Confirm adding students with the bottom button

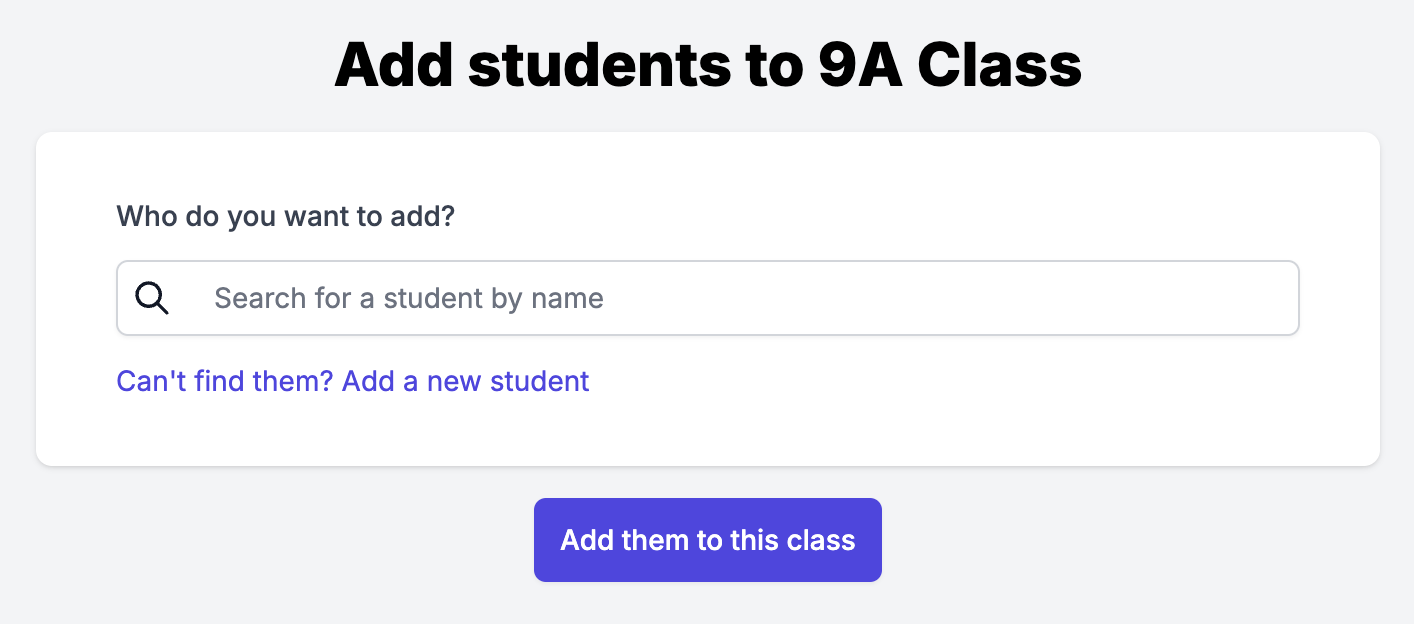pyautogui.click(x=707, y=539)
